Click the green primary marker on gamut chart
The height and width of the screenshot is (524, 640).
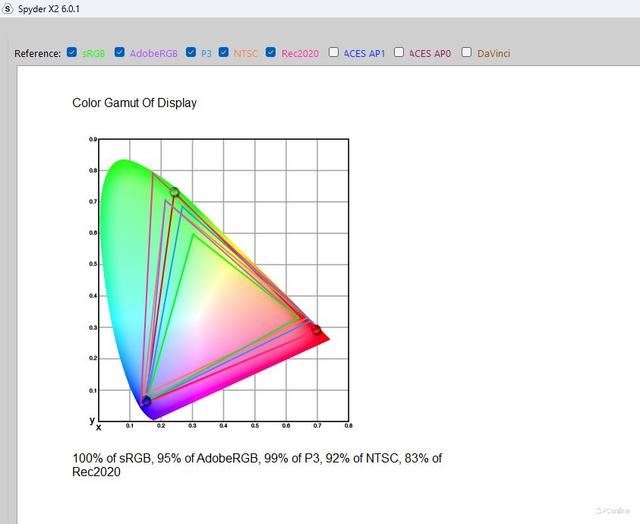[174, 191]
